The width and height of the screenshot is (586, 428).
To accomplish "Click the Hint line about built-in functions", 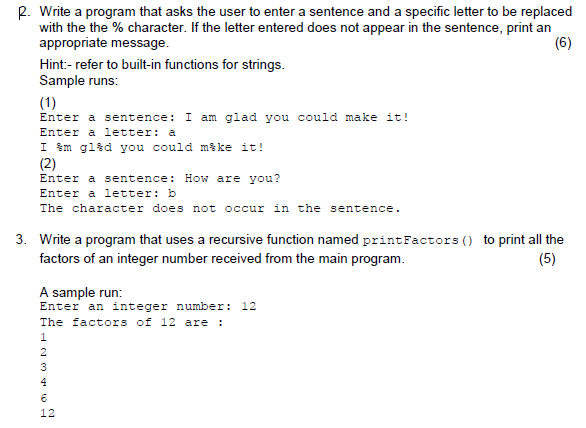I will [162, 65].
